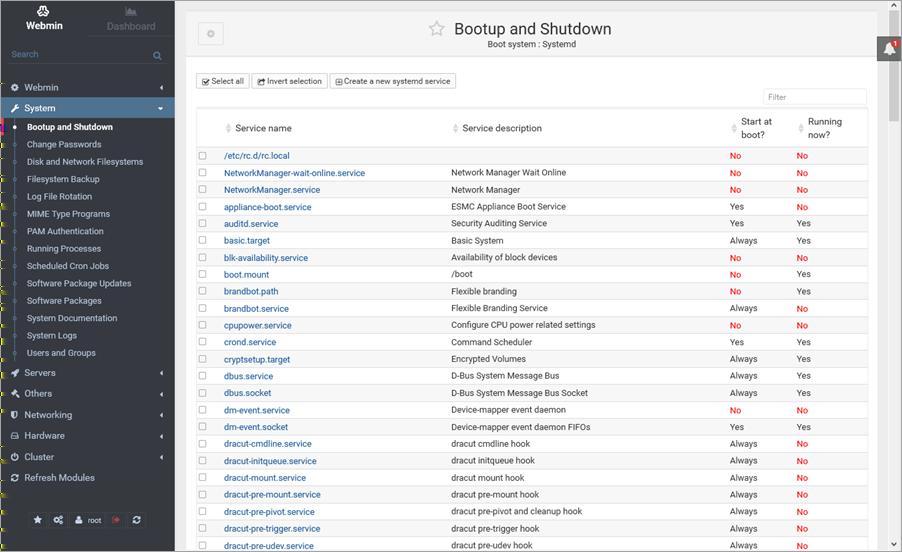Switch to the Dashboard tab
This screenshot has width=902, height=552.
point(131,19)
